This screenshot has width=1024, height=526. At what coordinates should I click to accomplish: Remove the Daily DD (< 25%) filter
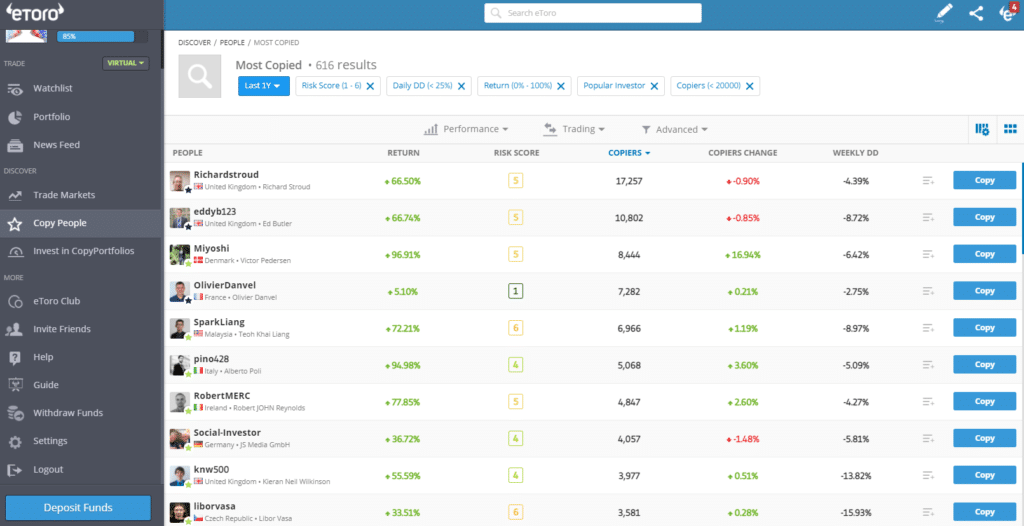[460, 86]
